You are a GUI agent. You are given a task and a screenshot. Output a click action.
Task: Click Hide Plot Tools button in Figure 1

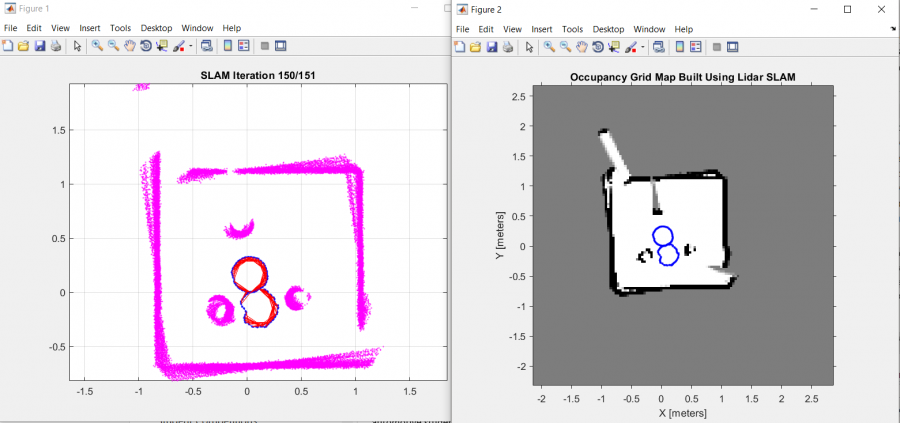point(264,46)
